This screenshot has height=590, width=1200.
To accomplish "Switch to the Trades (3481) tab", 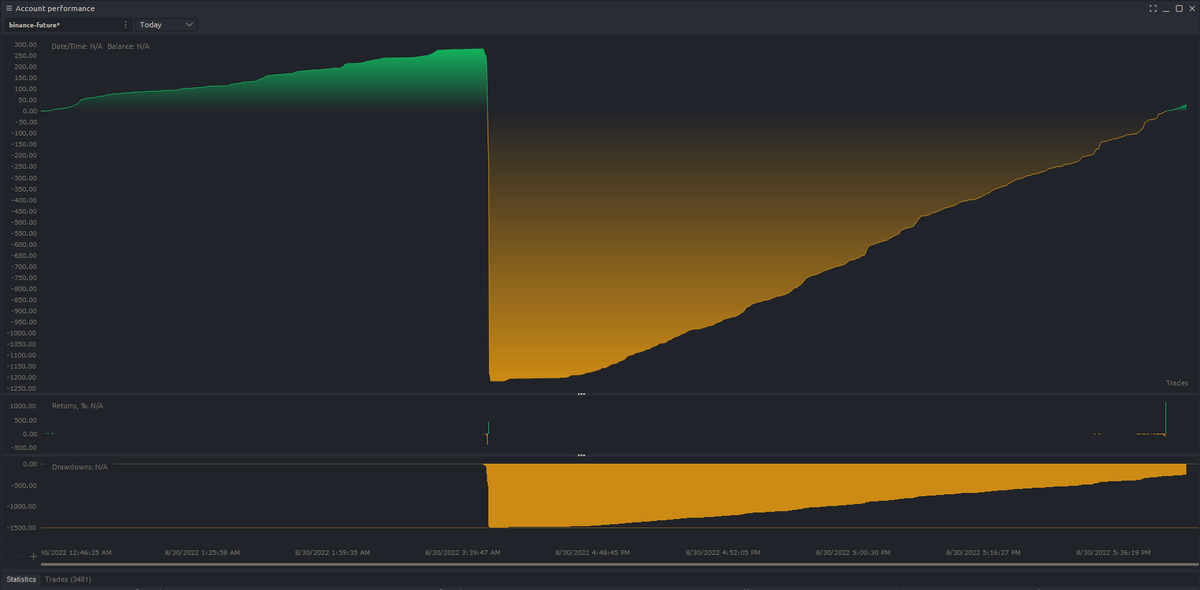I will tap(69, 579).
